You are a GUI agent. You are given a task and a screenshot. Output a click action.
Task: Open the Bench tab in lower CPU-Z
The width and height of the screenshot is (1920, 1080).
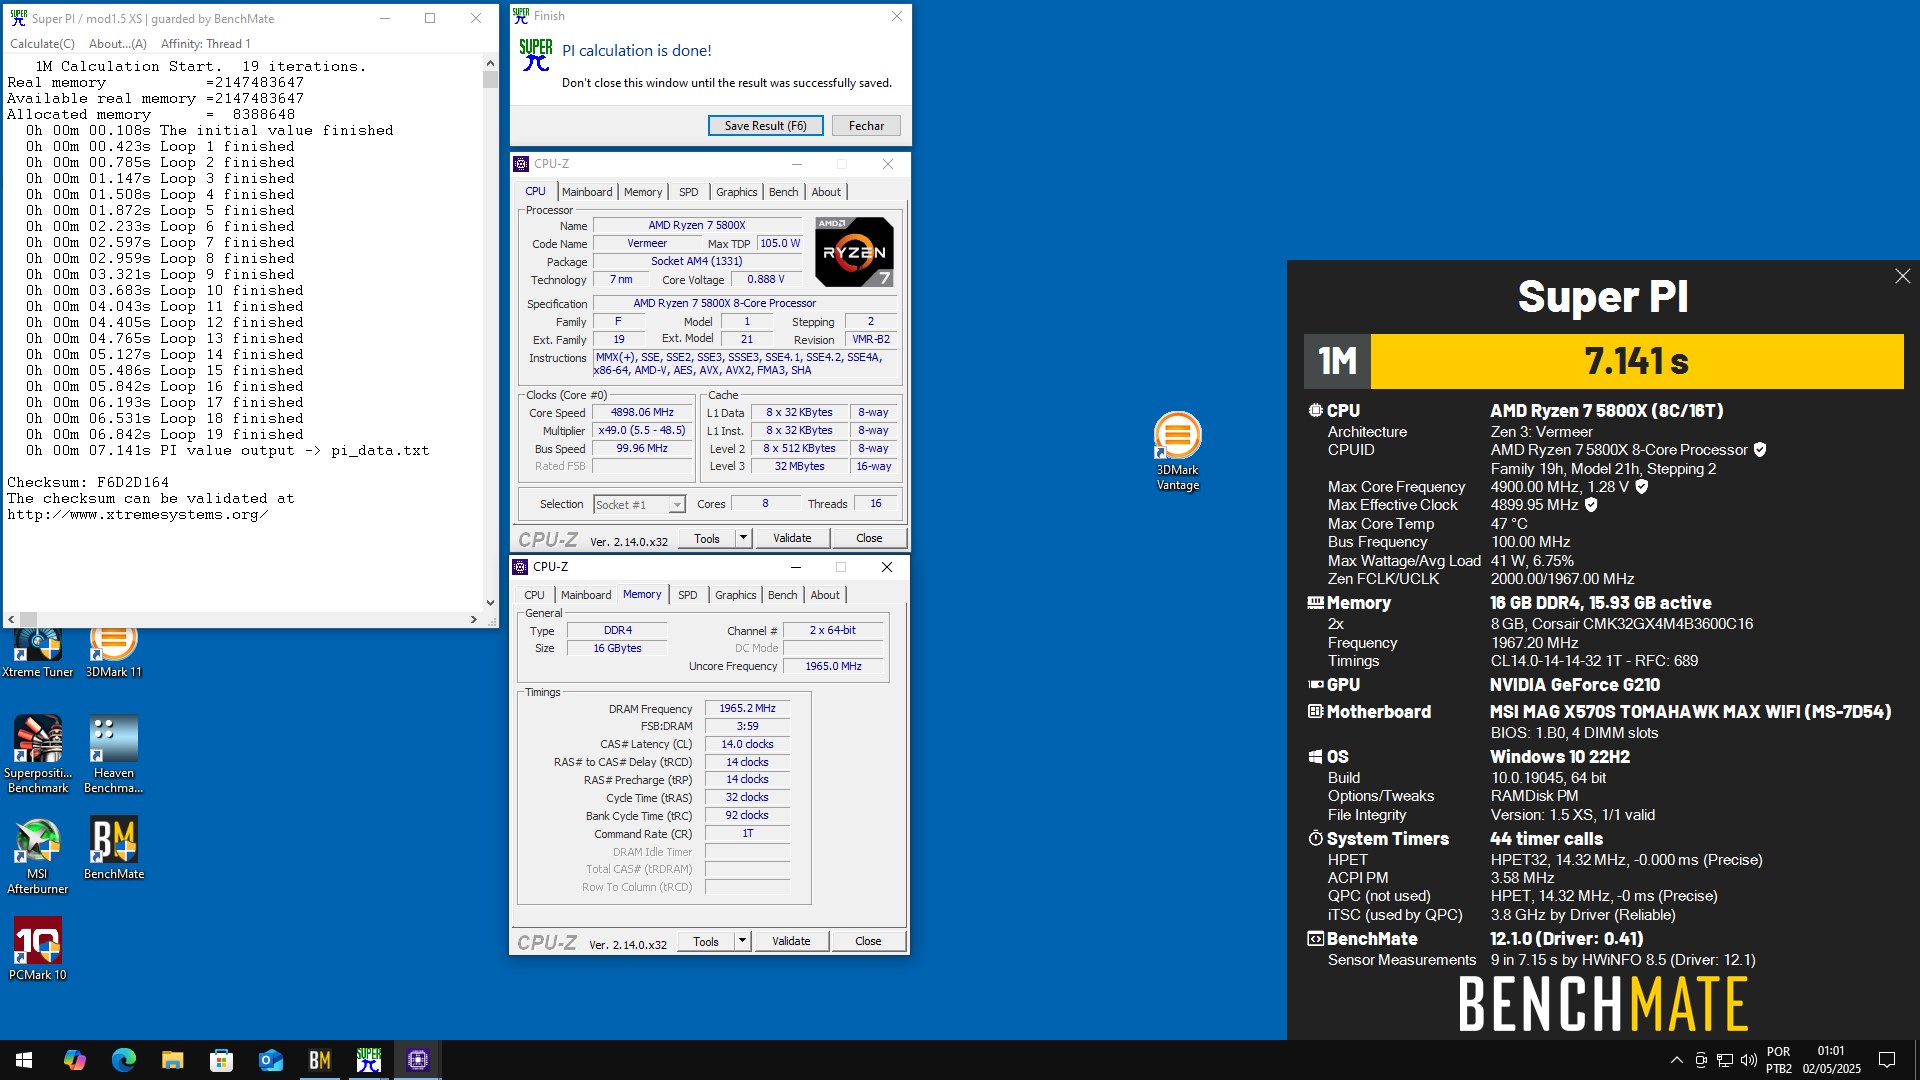(x=783, y=595)
